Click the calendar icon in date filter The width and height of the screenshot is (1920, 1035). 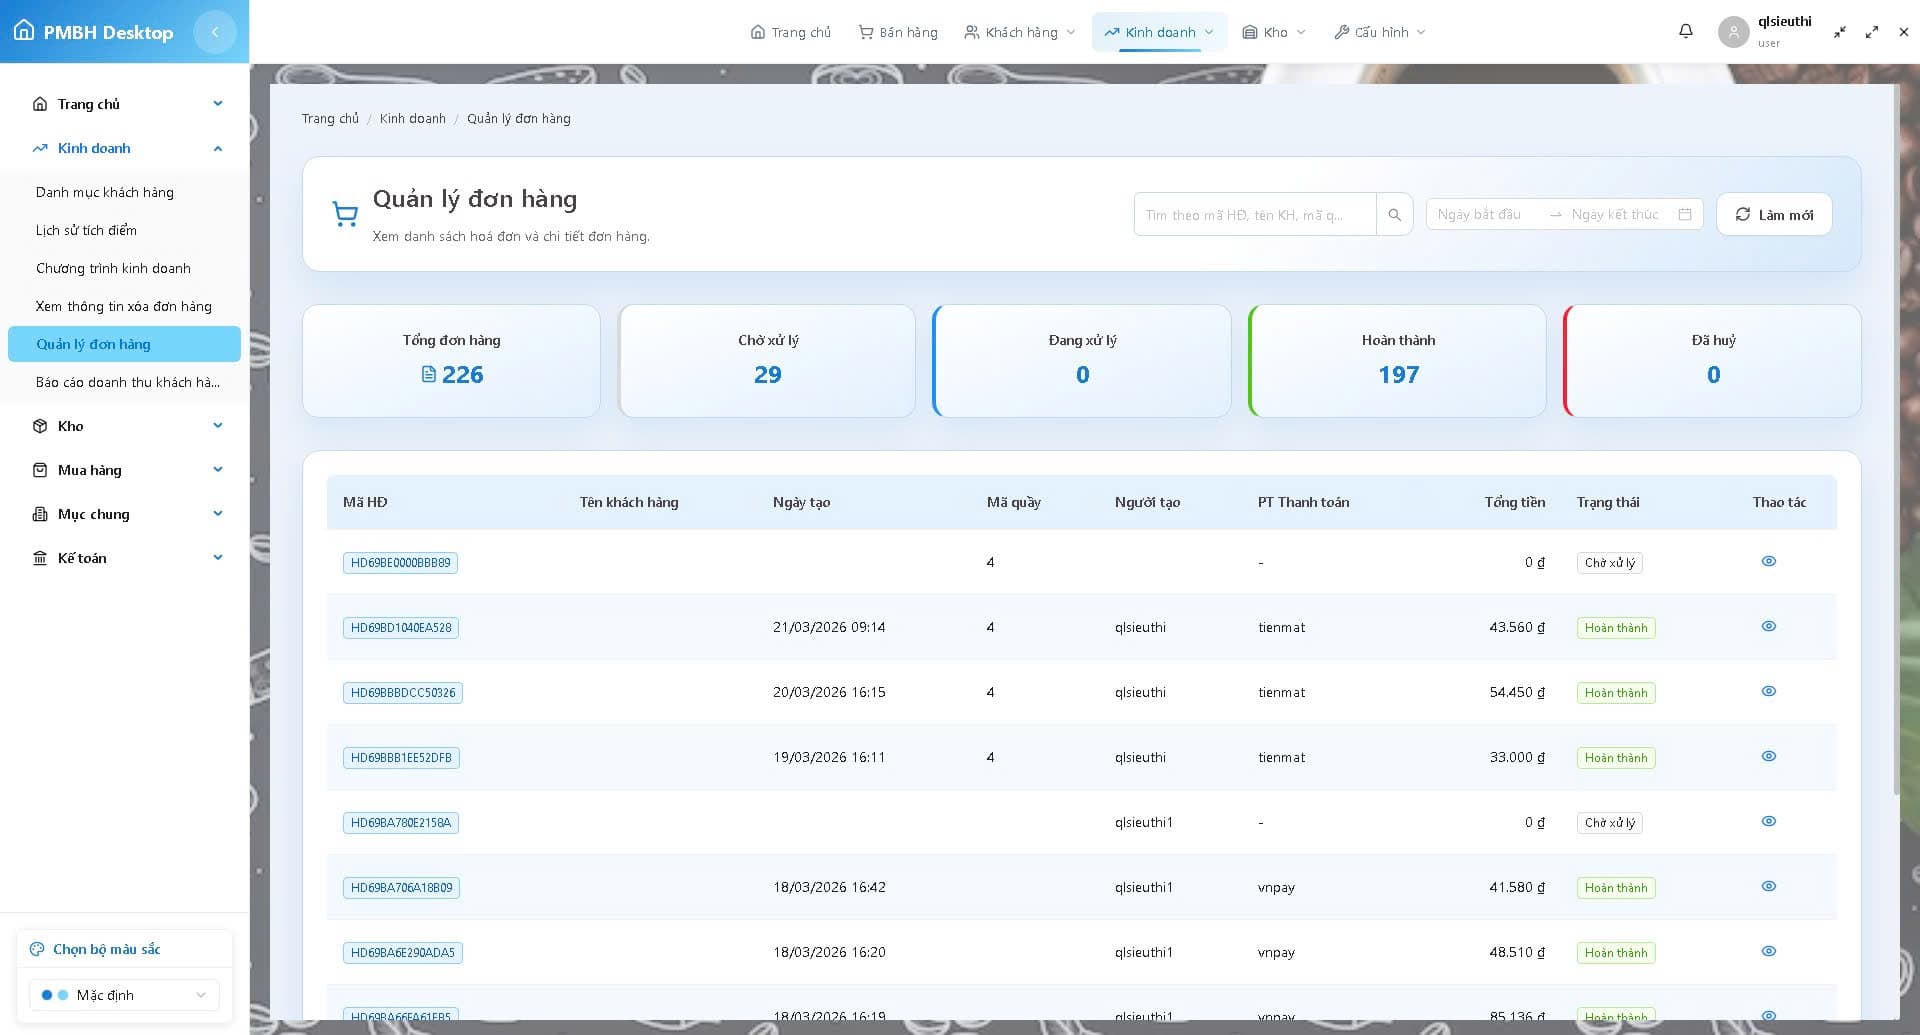tap(1684, 214)
